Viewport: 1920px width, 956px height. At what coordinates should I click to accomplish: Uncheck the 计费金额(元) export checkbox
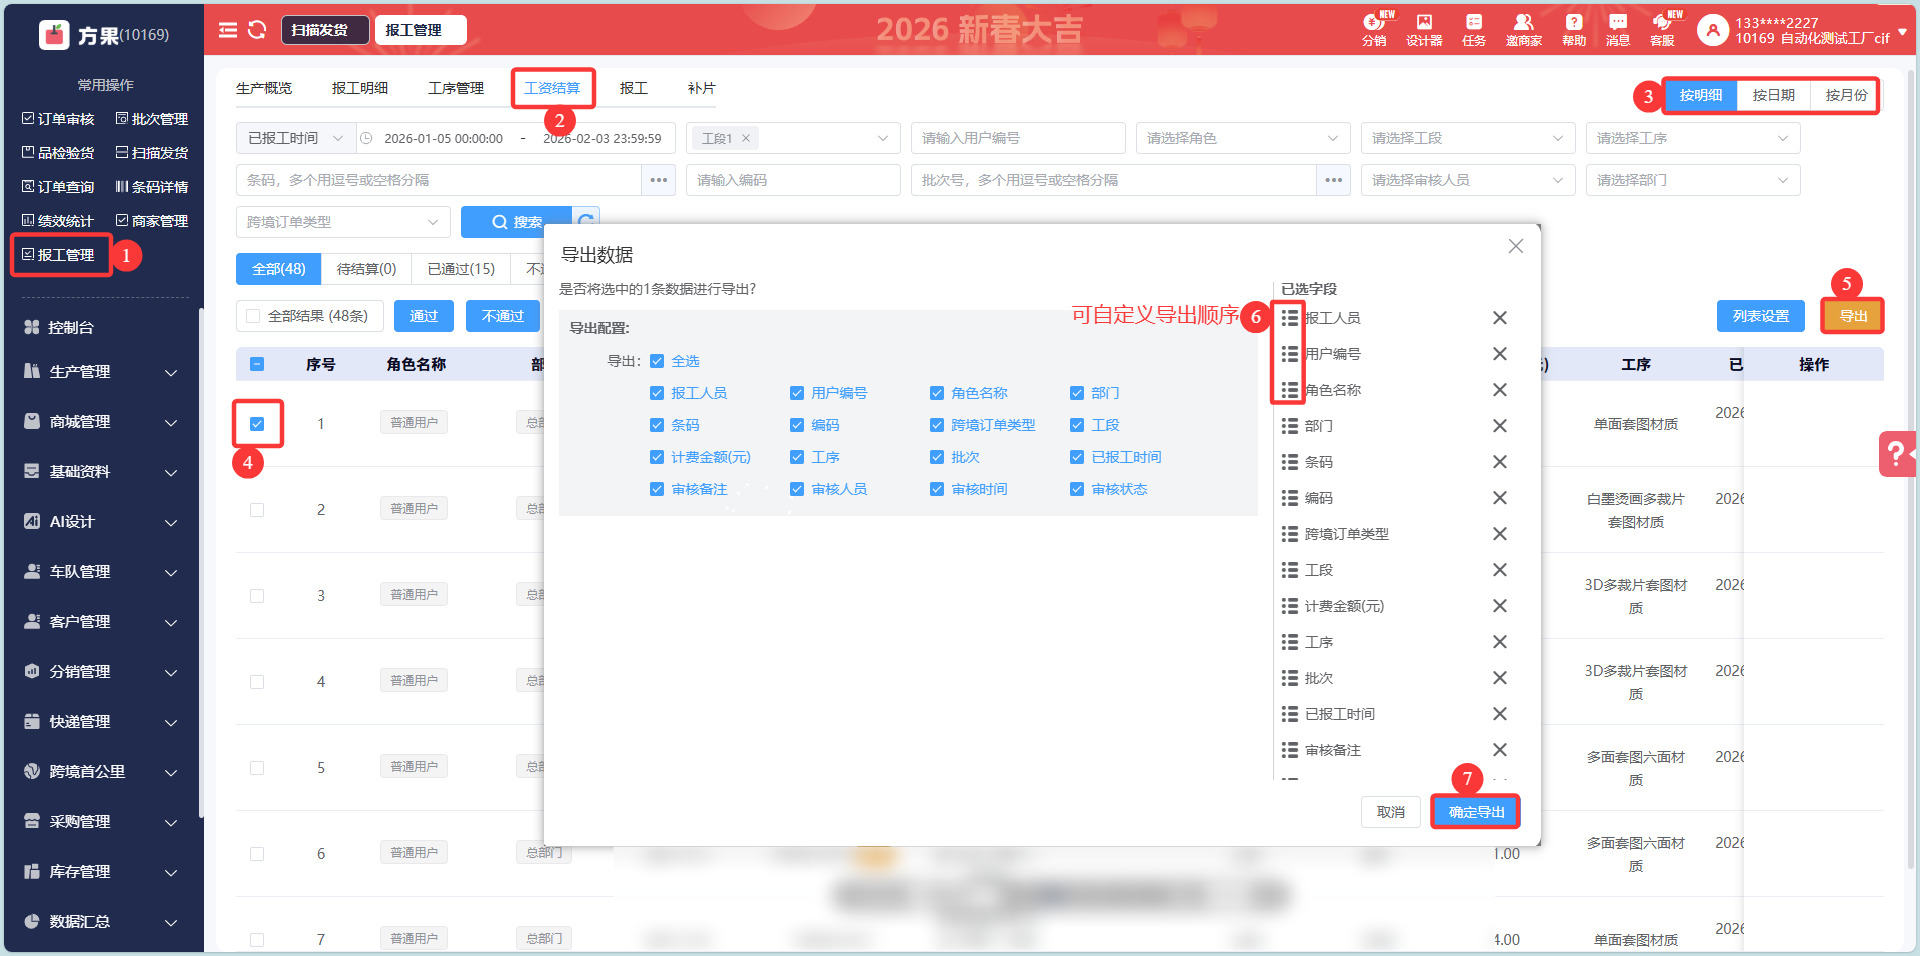[657, 457]
